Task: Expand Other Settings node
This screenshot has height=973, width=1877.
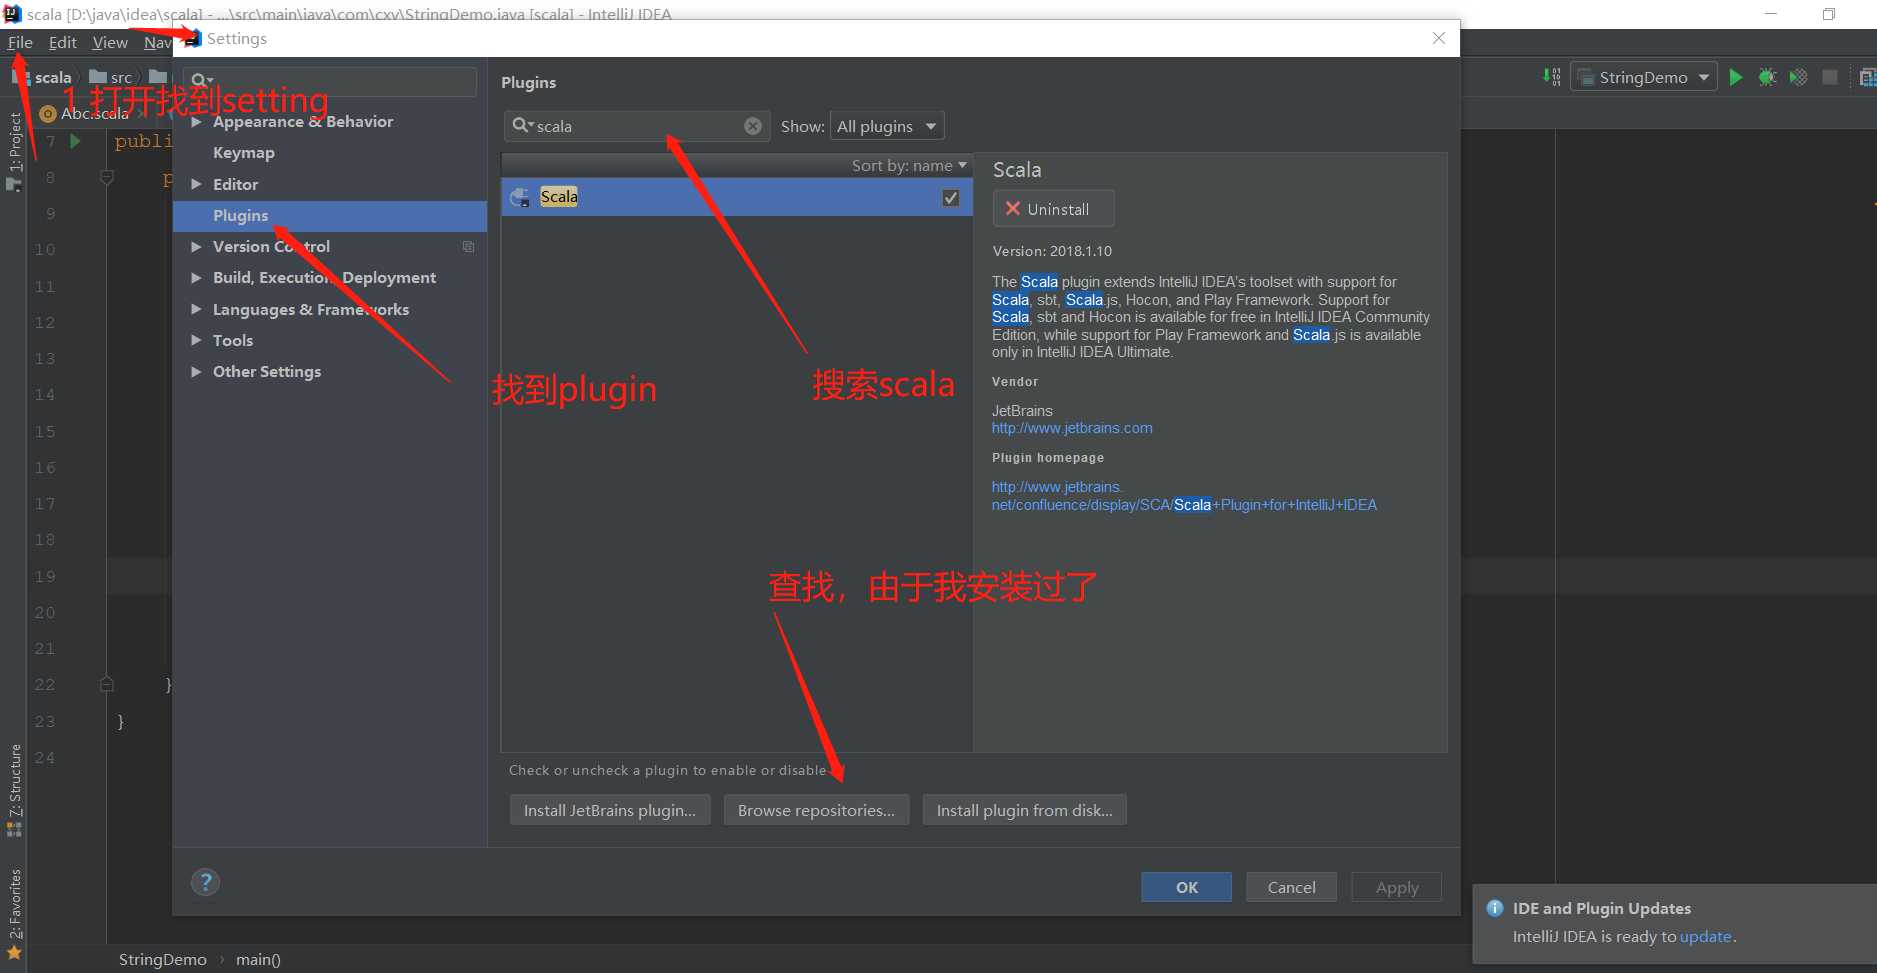Action: [x=196, y=372]
